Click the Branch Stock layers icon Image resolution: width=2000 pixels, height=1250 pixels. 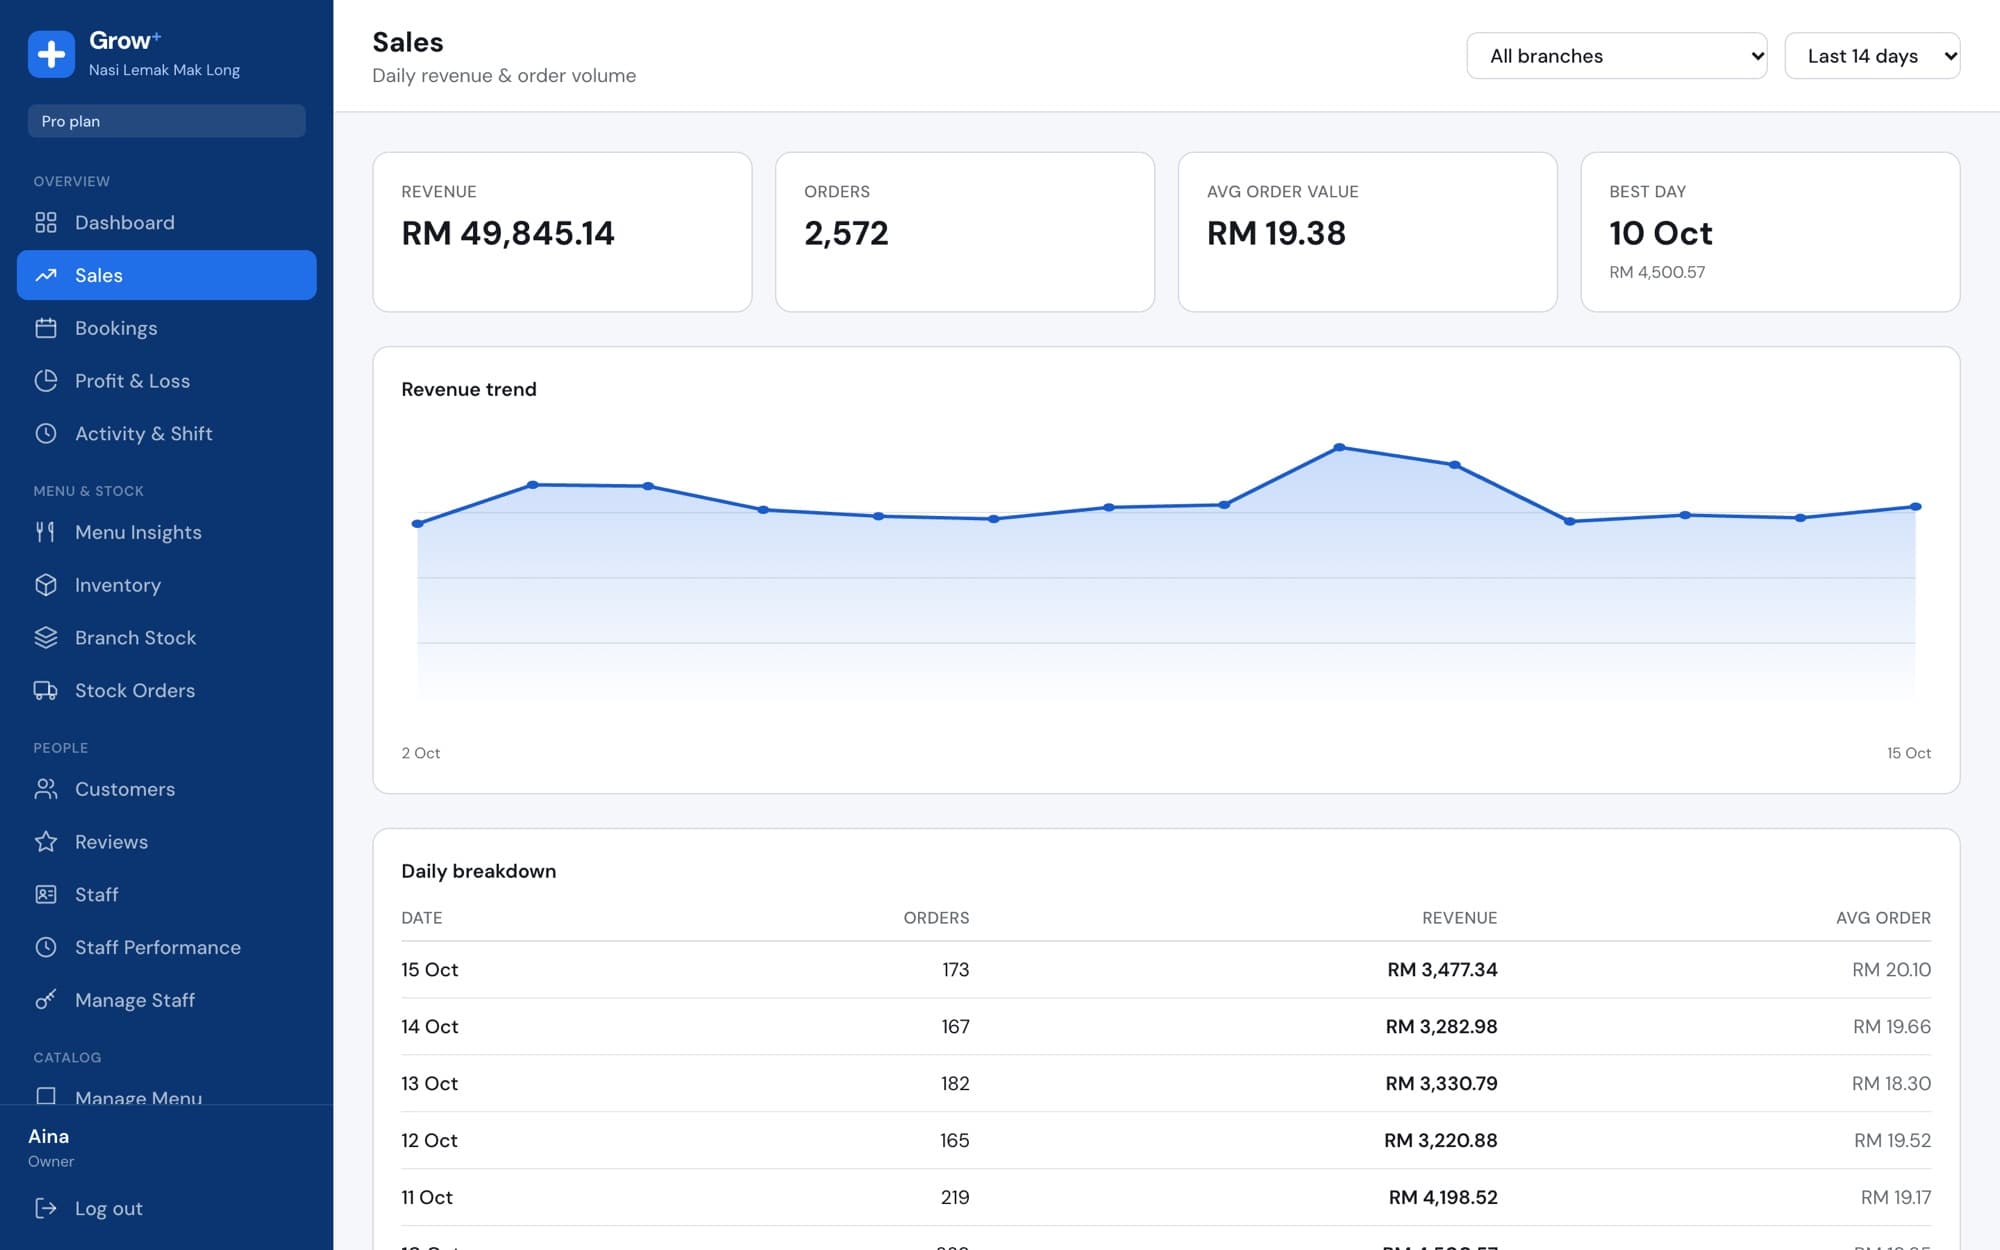tap(46, 638)
